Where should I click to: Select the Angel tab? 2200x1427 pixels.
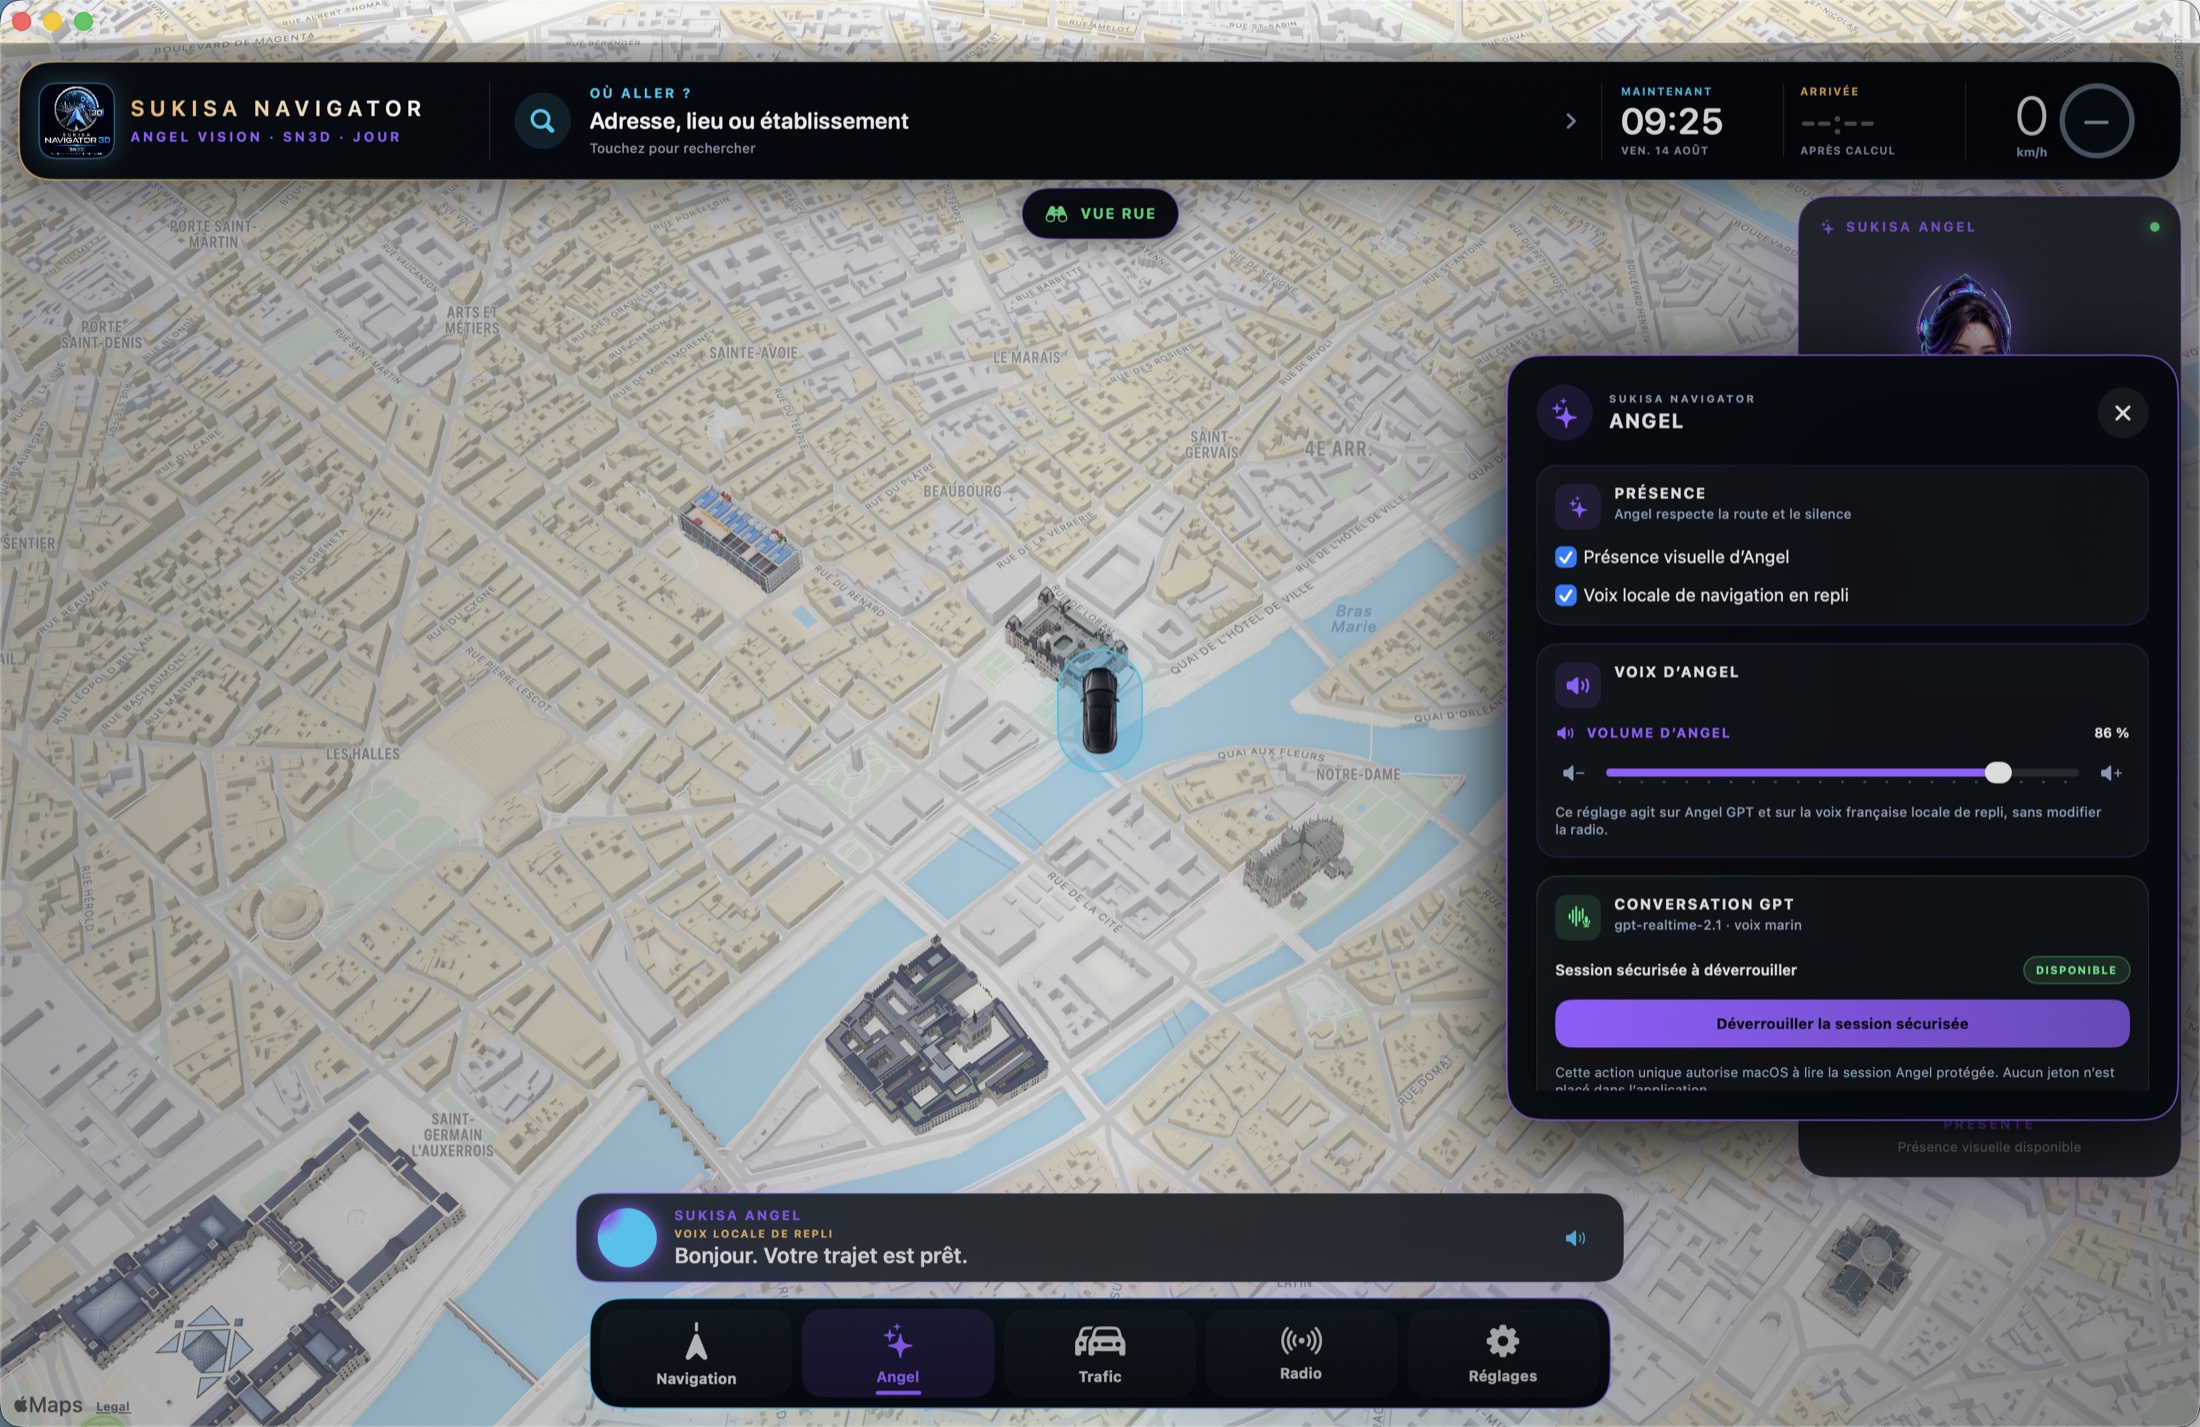(898, 1354)
